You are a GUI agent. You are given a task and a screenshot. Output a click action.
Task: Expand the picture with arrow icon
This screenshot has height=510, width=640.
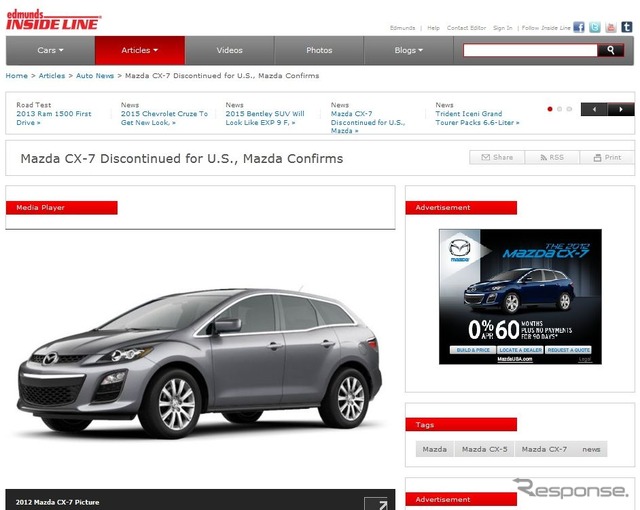pyautogui.click(x=376, y=503)
